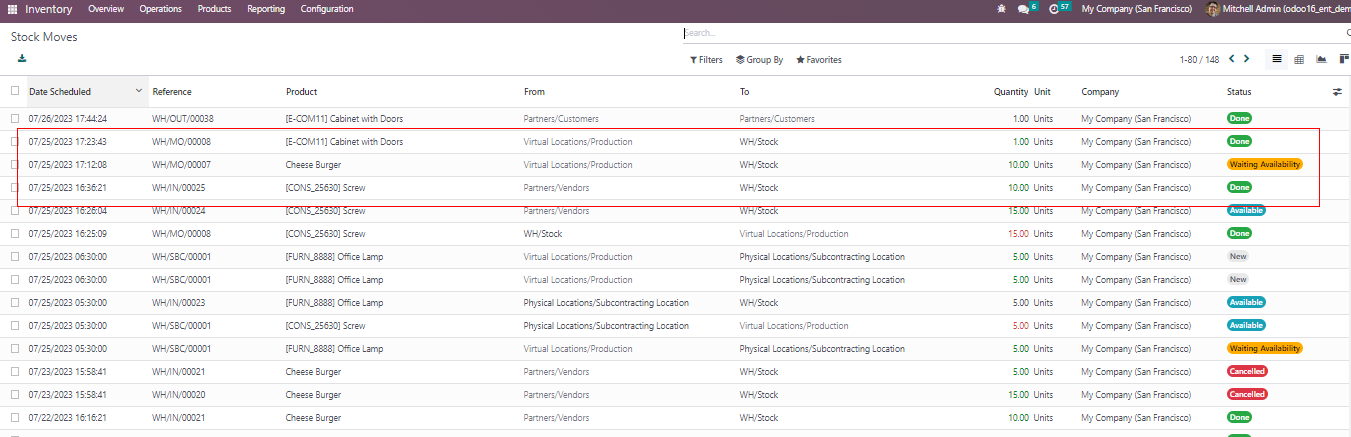Open the apps grid home menu

[x=12, y=9]
